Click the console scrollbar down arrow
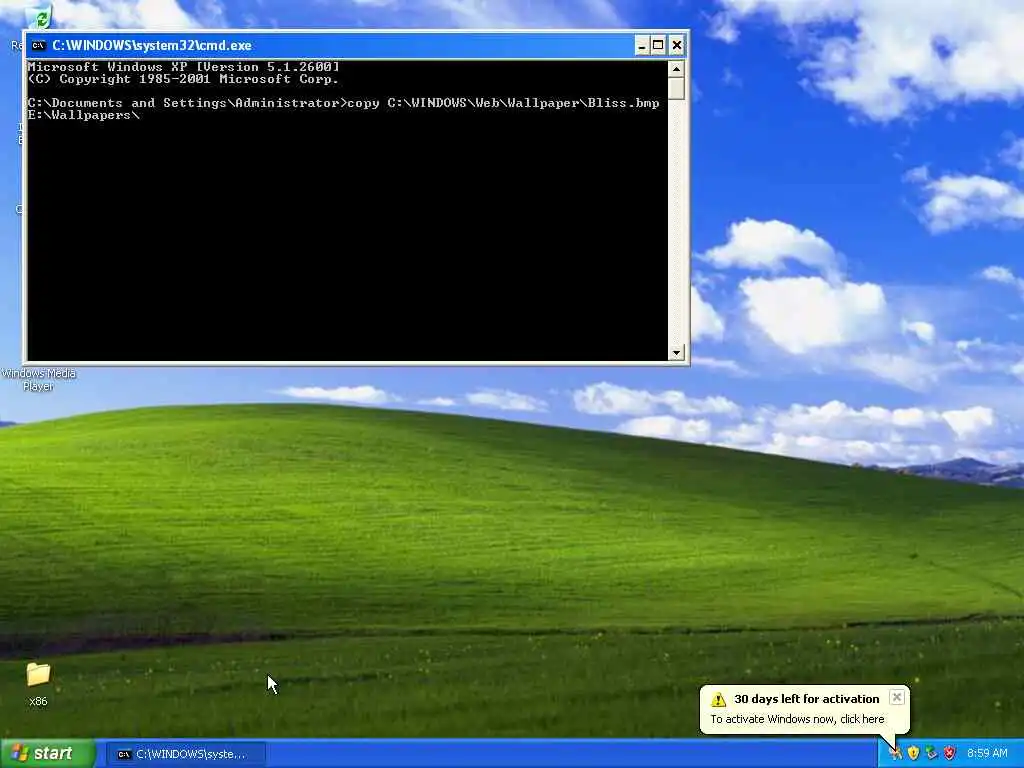This screenshot has height=768, width=1024. coord(676,353)
